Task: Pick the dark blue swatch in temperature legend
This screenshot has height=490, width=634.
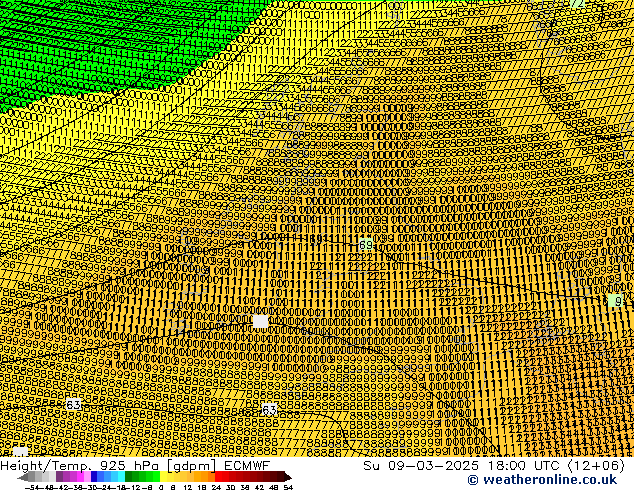Action: pos(94,477)
